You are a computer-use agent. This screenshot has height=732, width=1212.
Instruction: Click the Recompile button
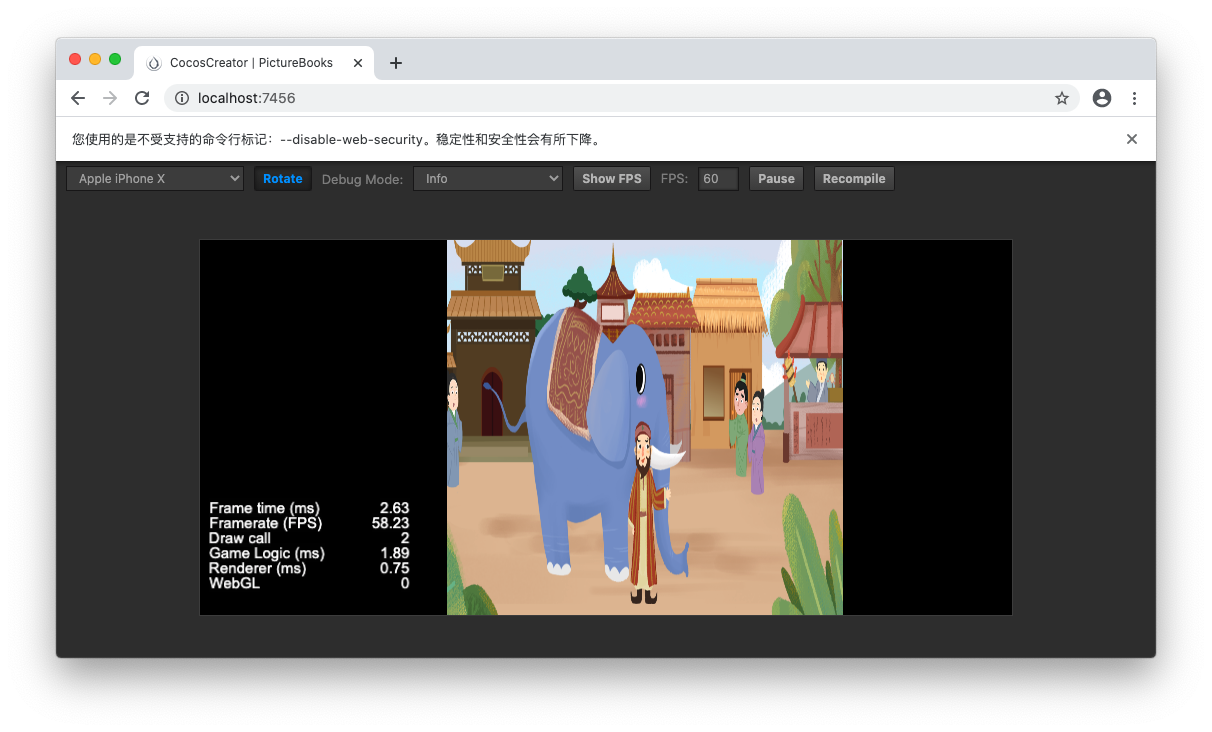[854, 179]
